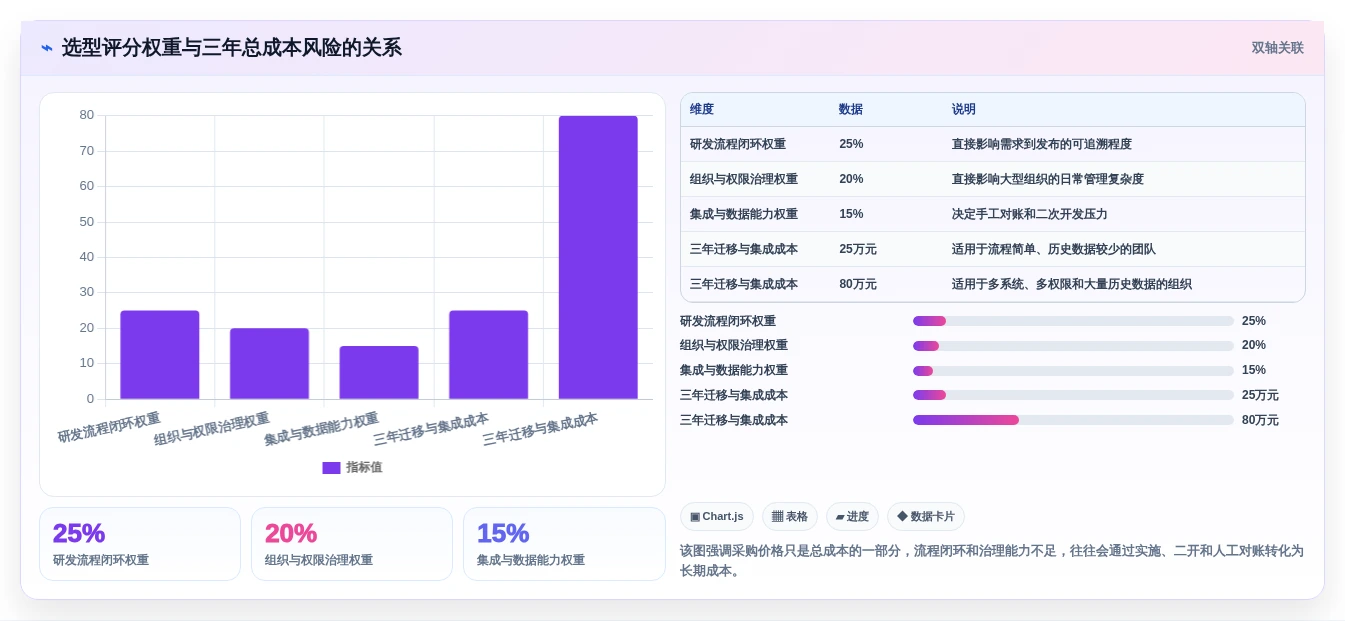Click the 维度 table column header
Image resolution: width=1345 pixels, height=621 pixels.
[x=702, y=109]
